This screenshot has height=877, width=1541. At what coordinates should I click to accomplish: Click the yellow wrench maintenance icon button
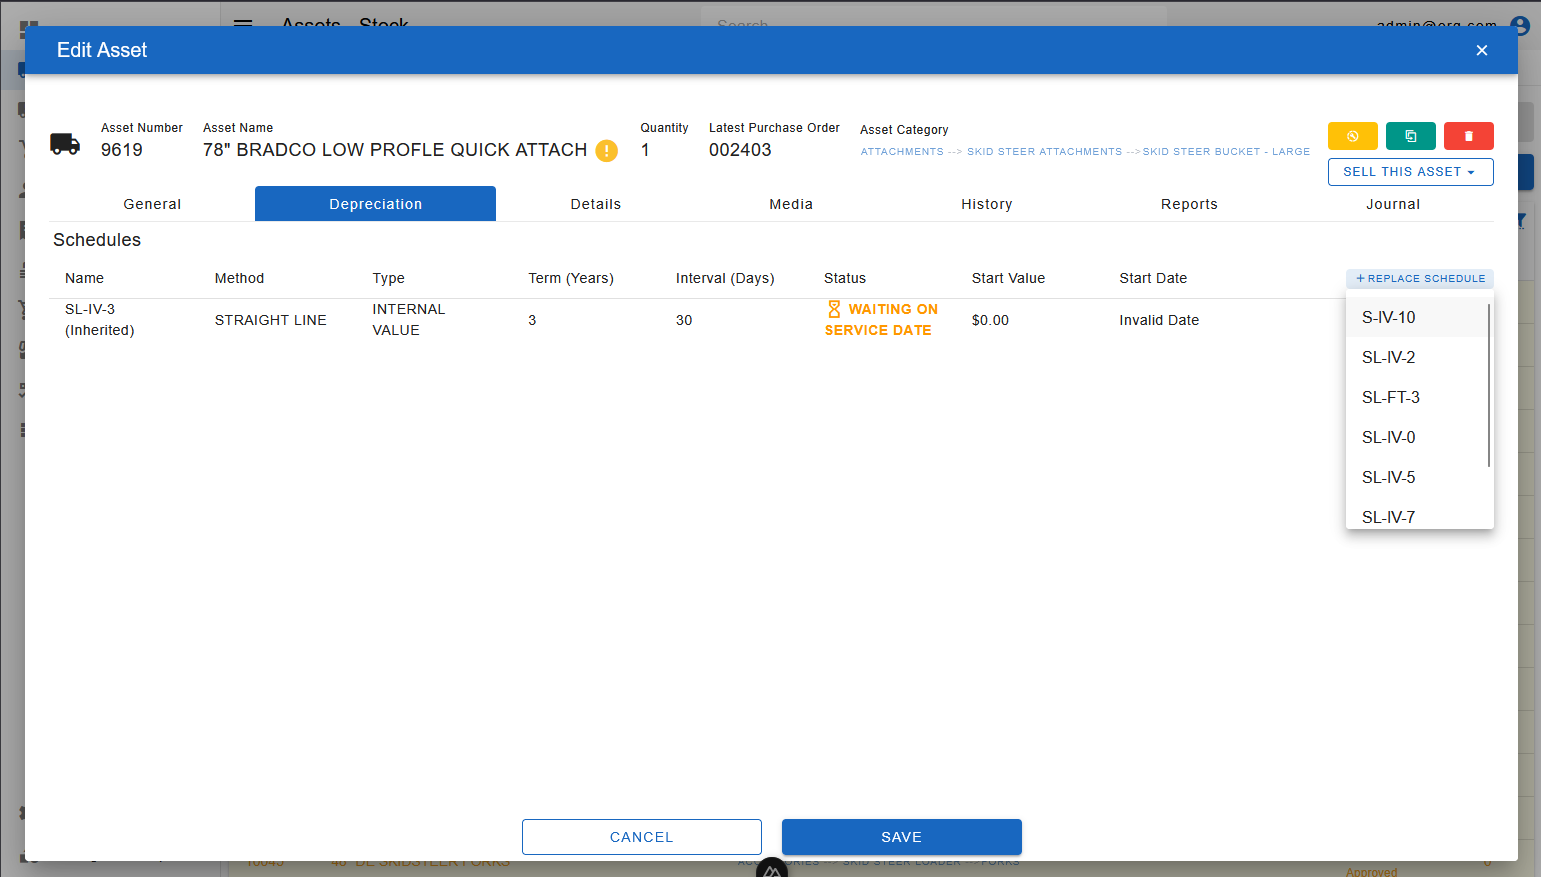(1352, 136)
